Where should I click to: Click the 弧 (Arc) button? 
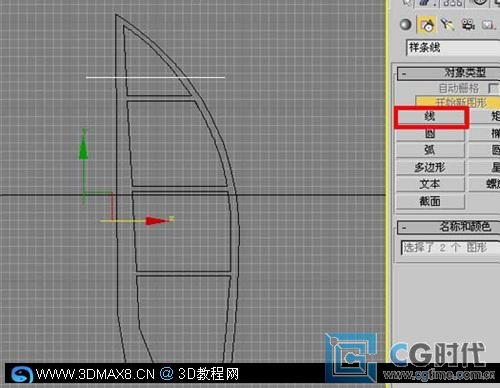click(430, 150)
